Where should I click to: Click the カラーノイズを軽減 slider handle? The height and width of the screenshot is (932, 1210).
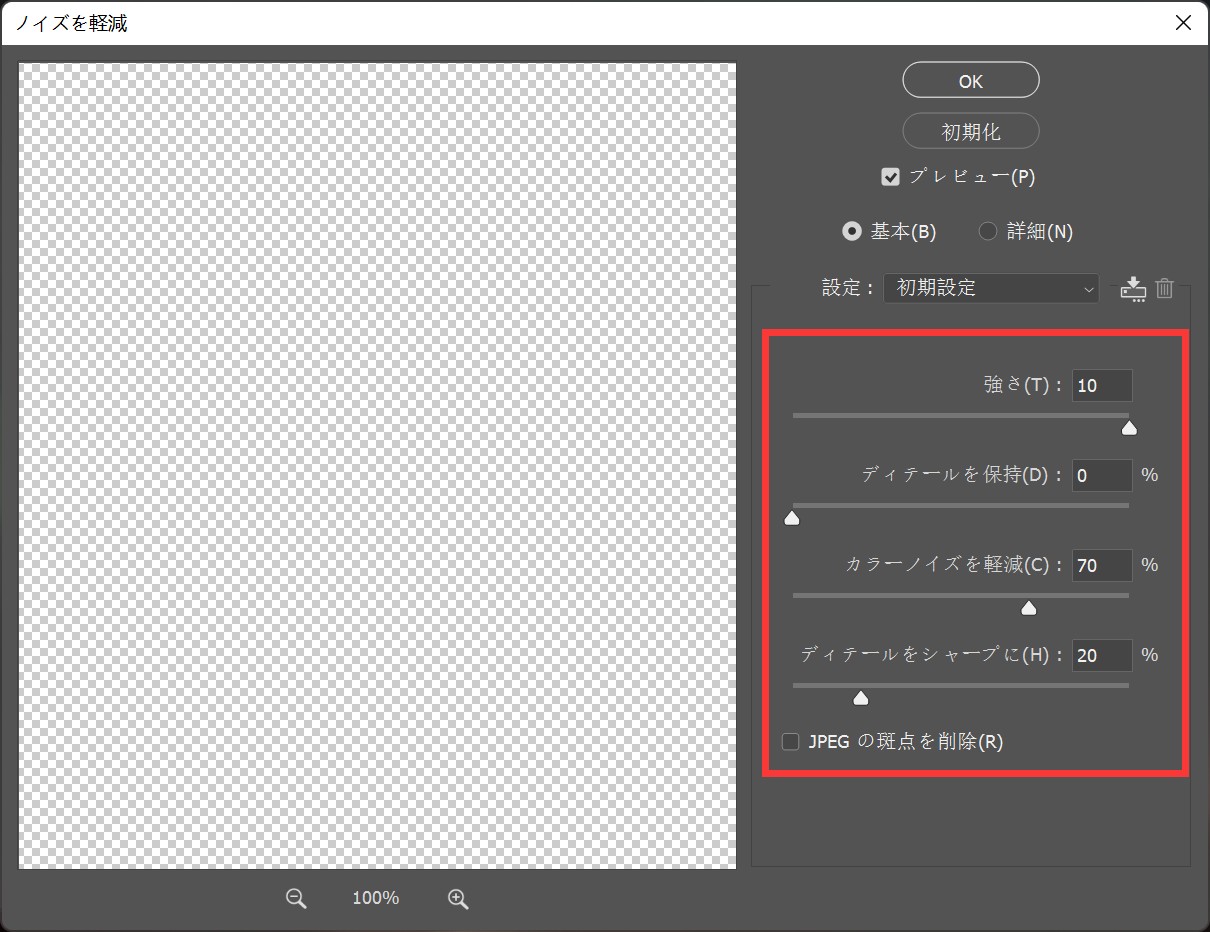(x=1028, y=607)
